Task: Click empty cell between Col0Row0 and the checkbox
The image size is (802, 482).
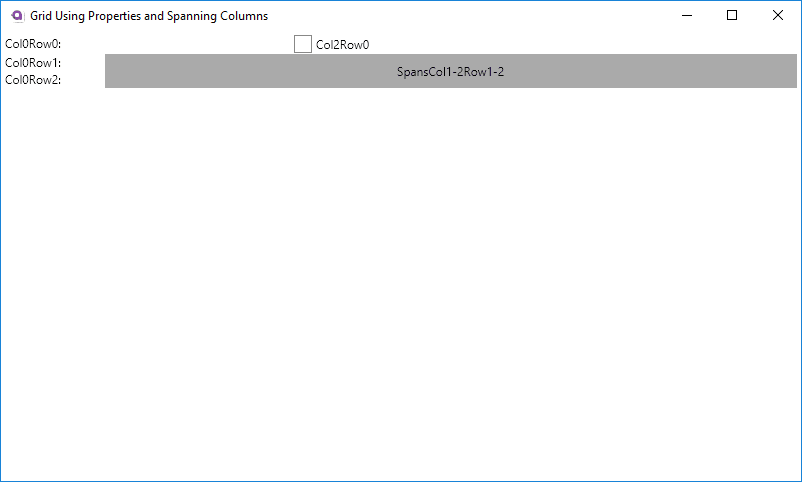Action: pos(180,44)
